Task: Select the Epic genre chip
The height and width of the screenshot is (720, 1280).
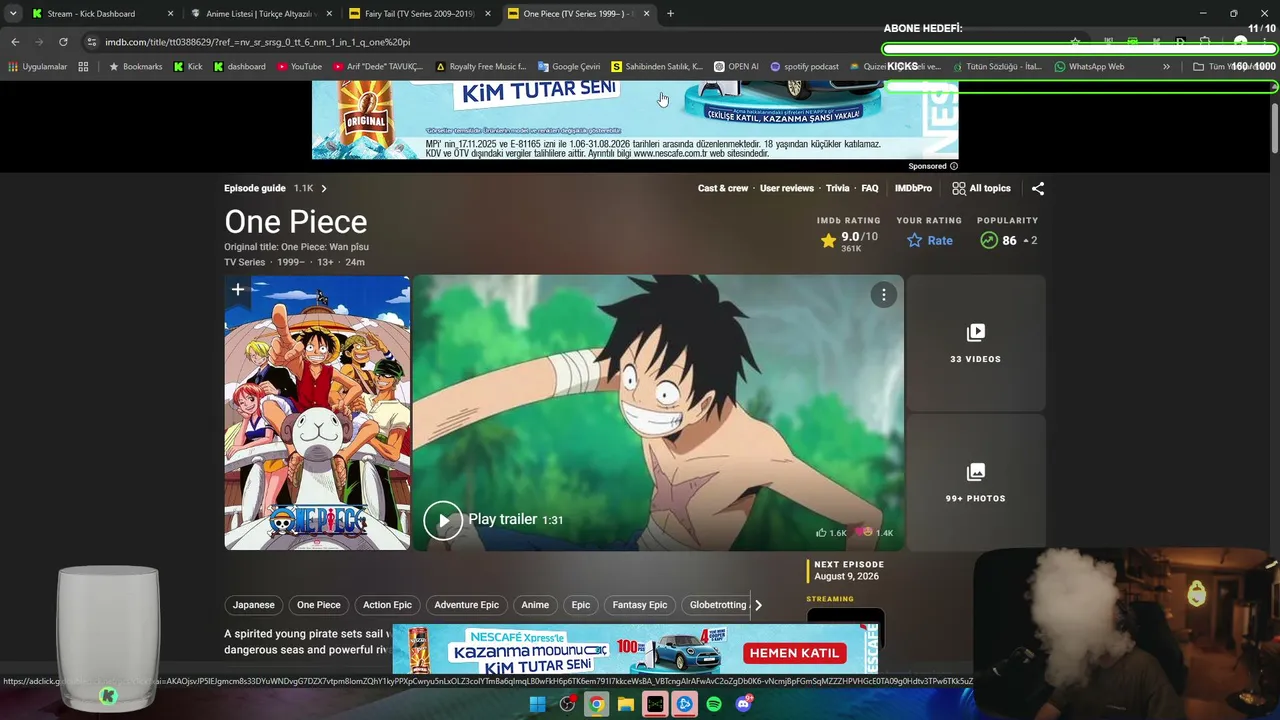Action: [581, 605]
